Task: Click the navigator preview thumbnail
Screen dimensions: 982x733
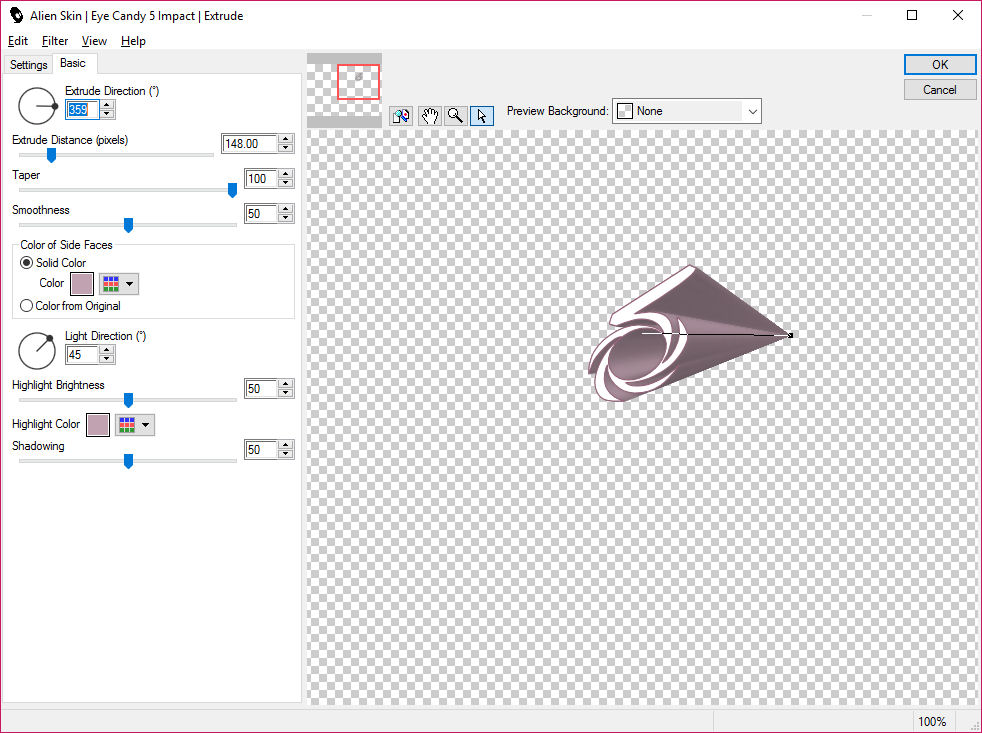Action: 344,90
